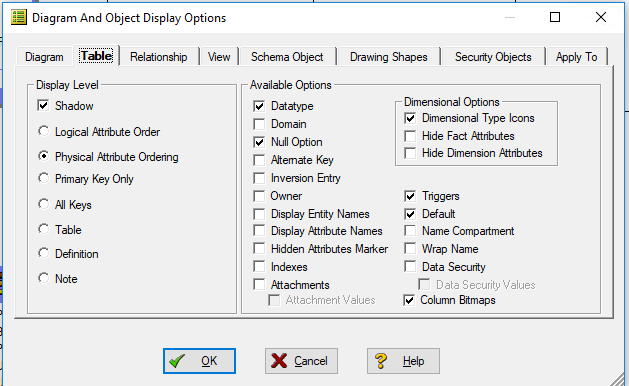This screenshot has height=386, width=629.
Task: Uncheck the Triggers option
Action: [410, 196]
